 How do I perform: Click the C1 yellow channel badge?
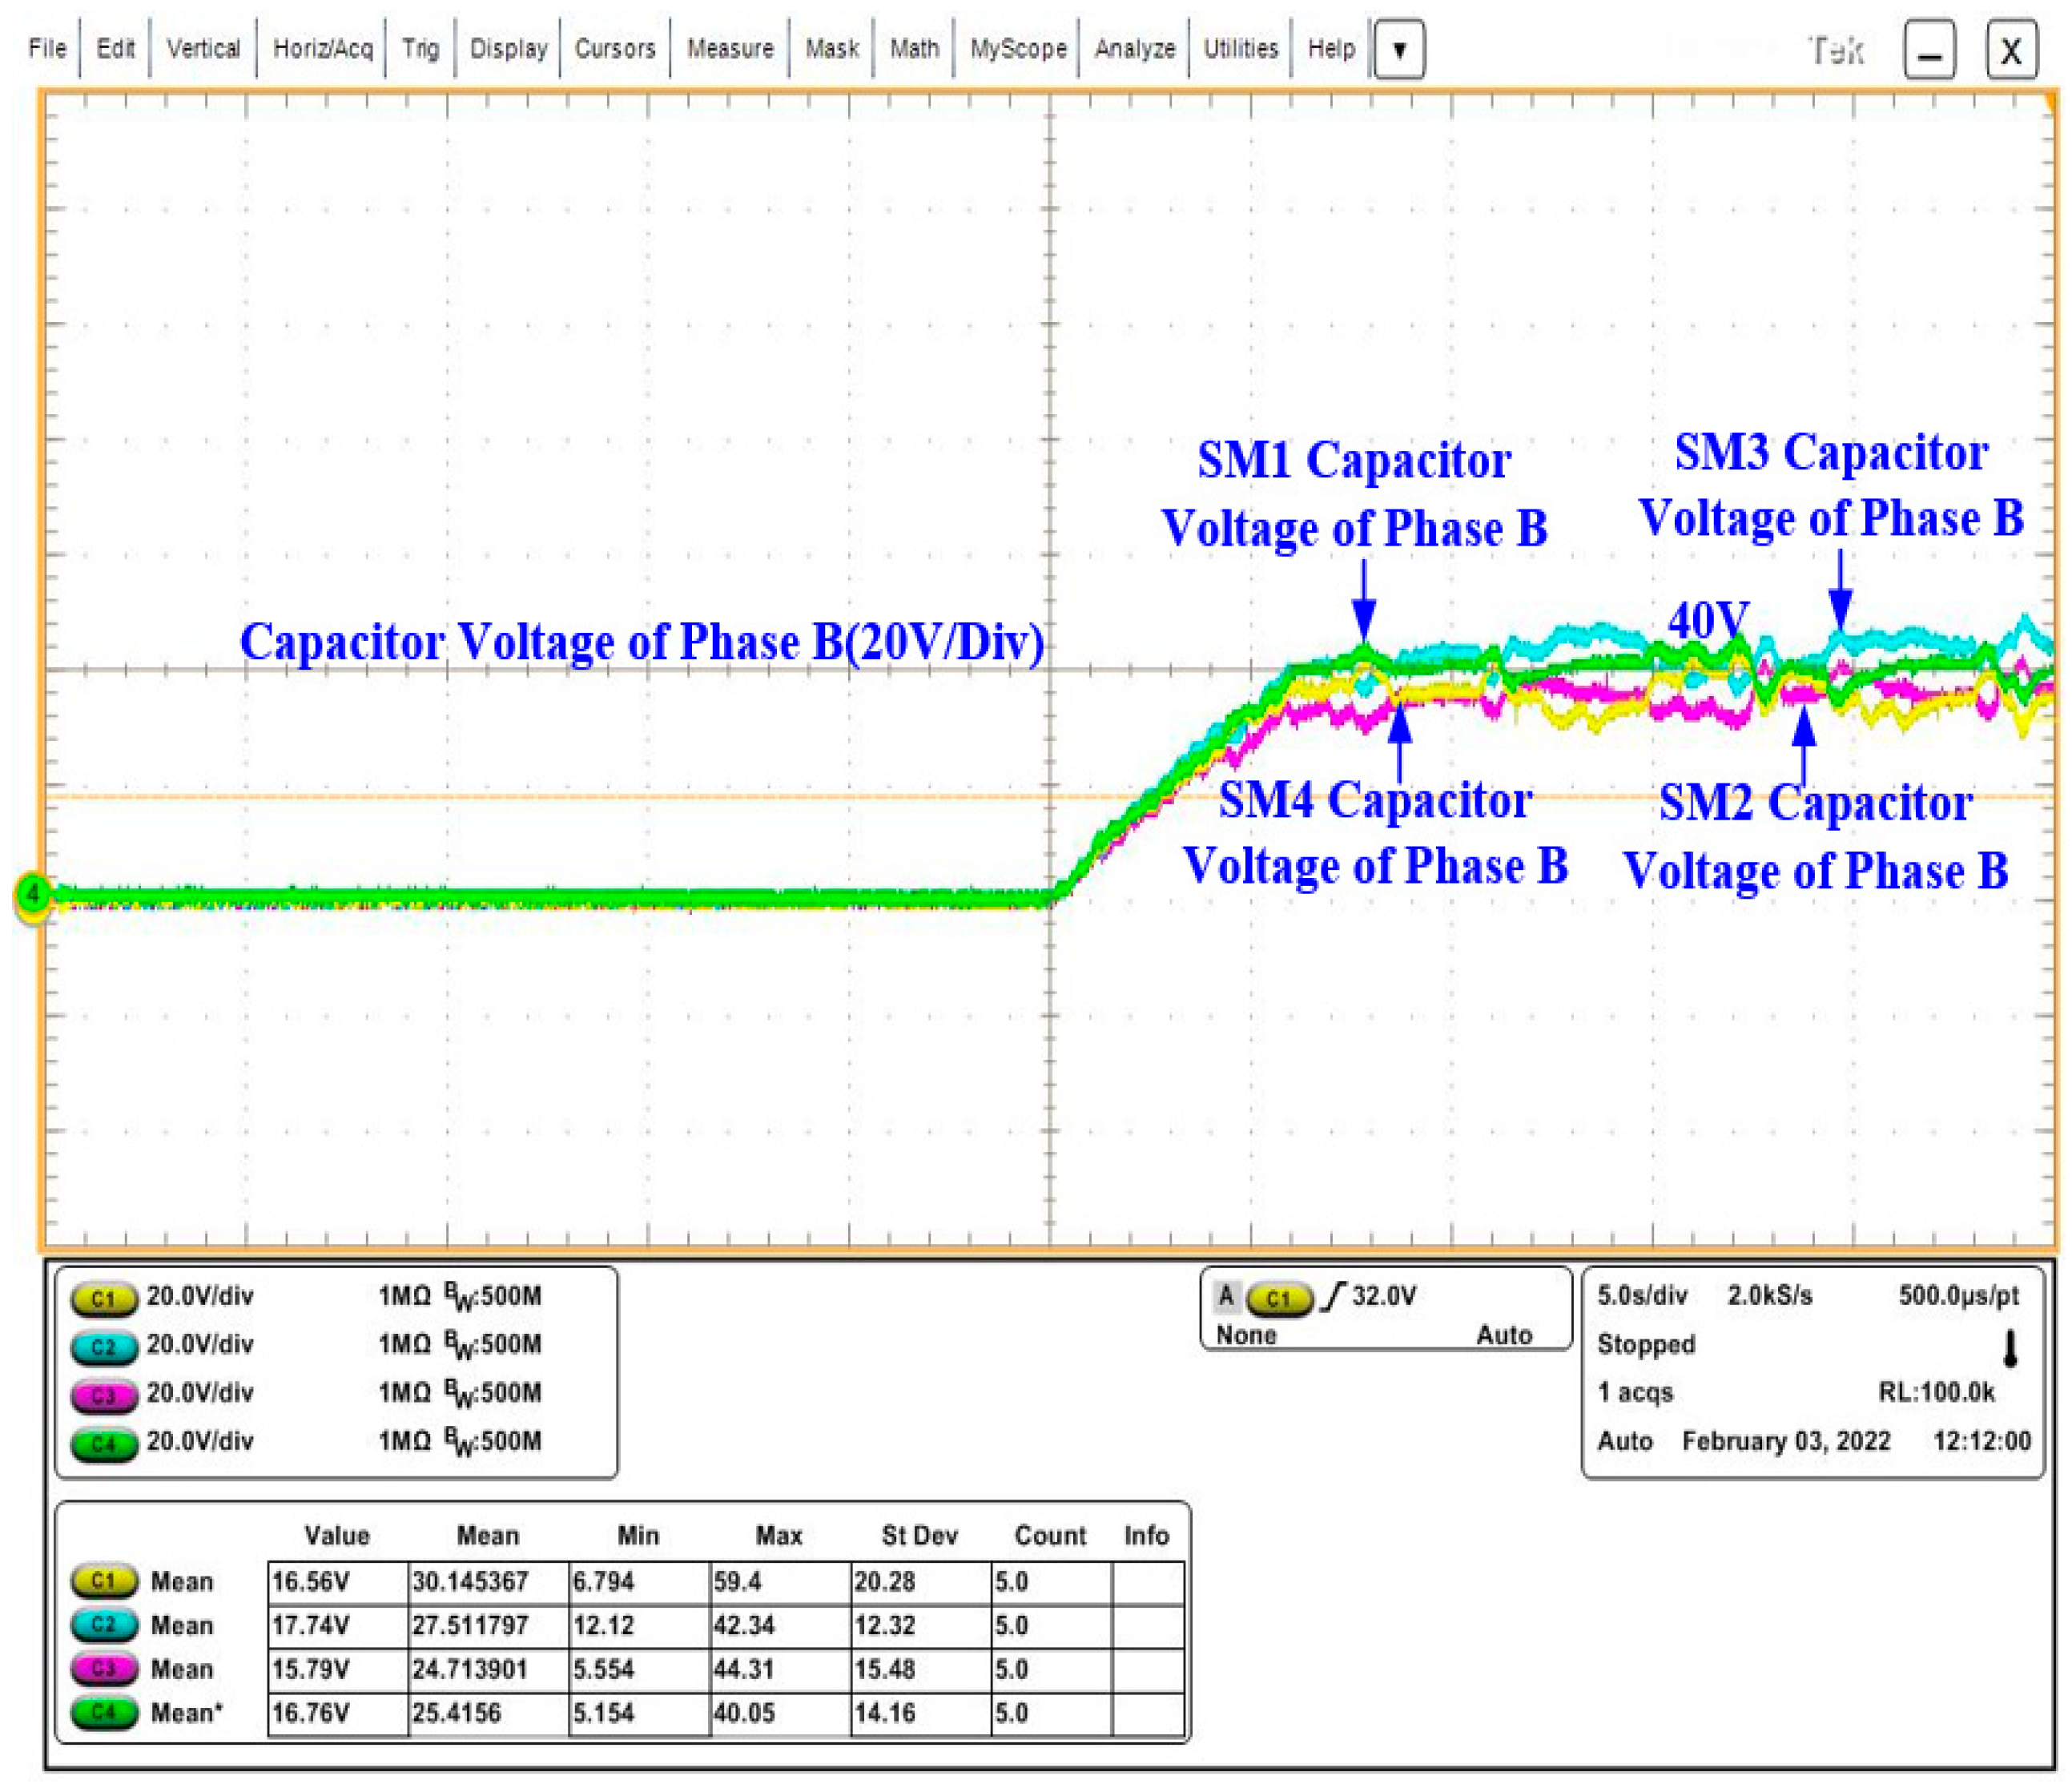(x=103, y=1299)
